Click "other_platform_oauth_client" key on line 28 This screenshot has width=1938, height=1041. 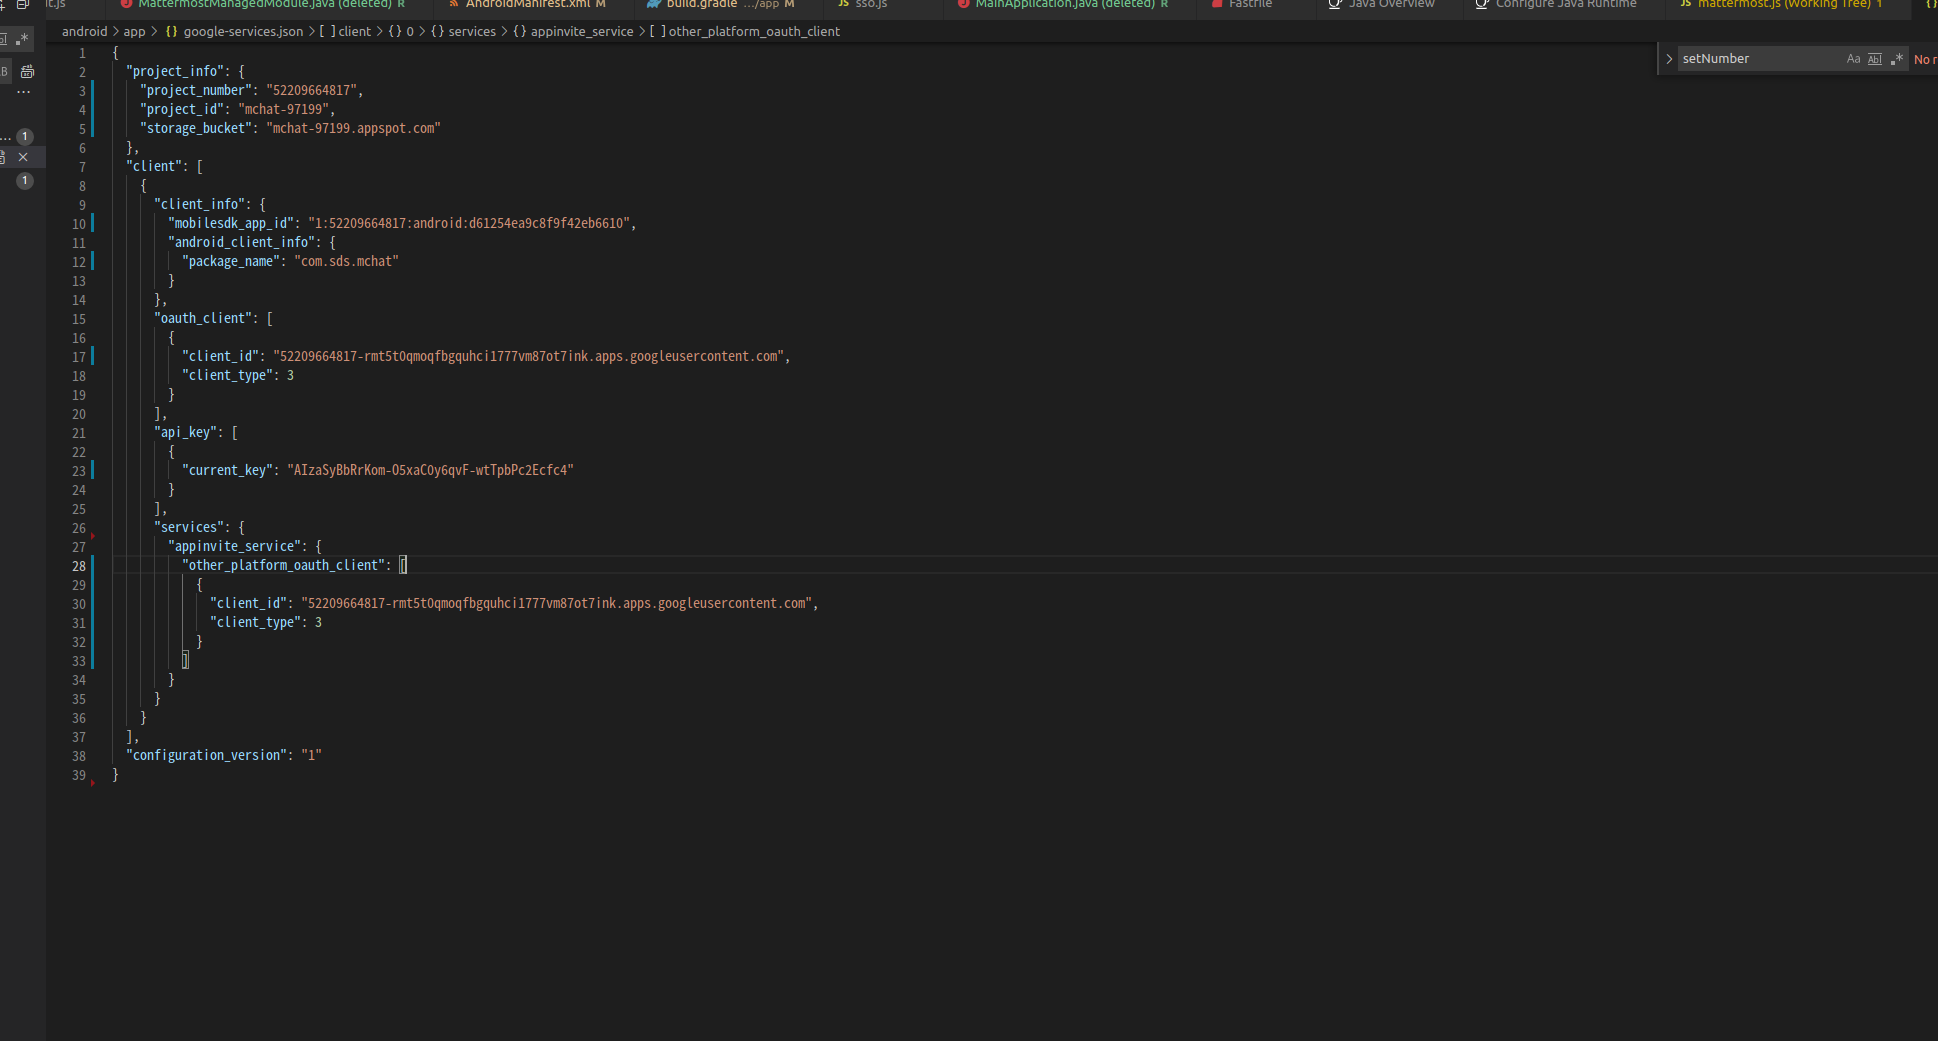[x=283, y=565]
